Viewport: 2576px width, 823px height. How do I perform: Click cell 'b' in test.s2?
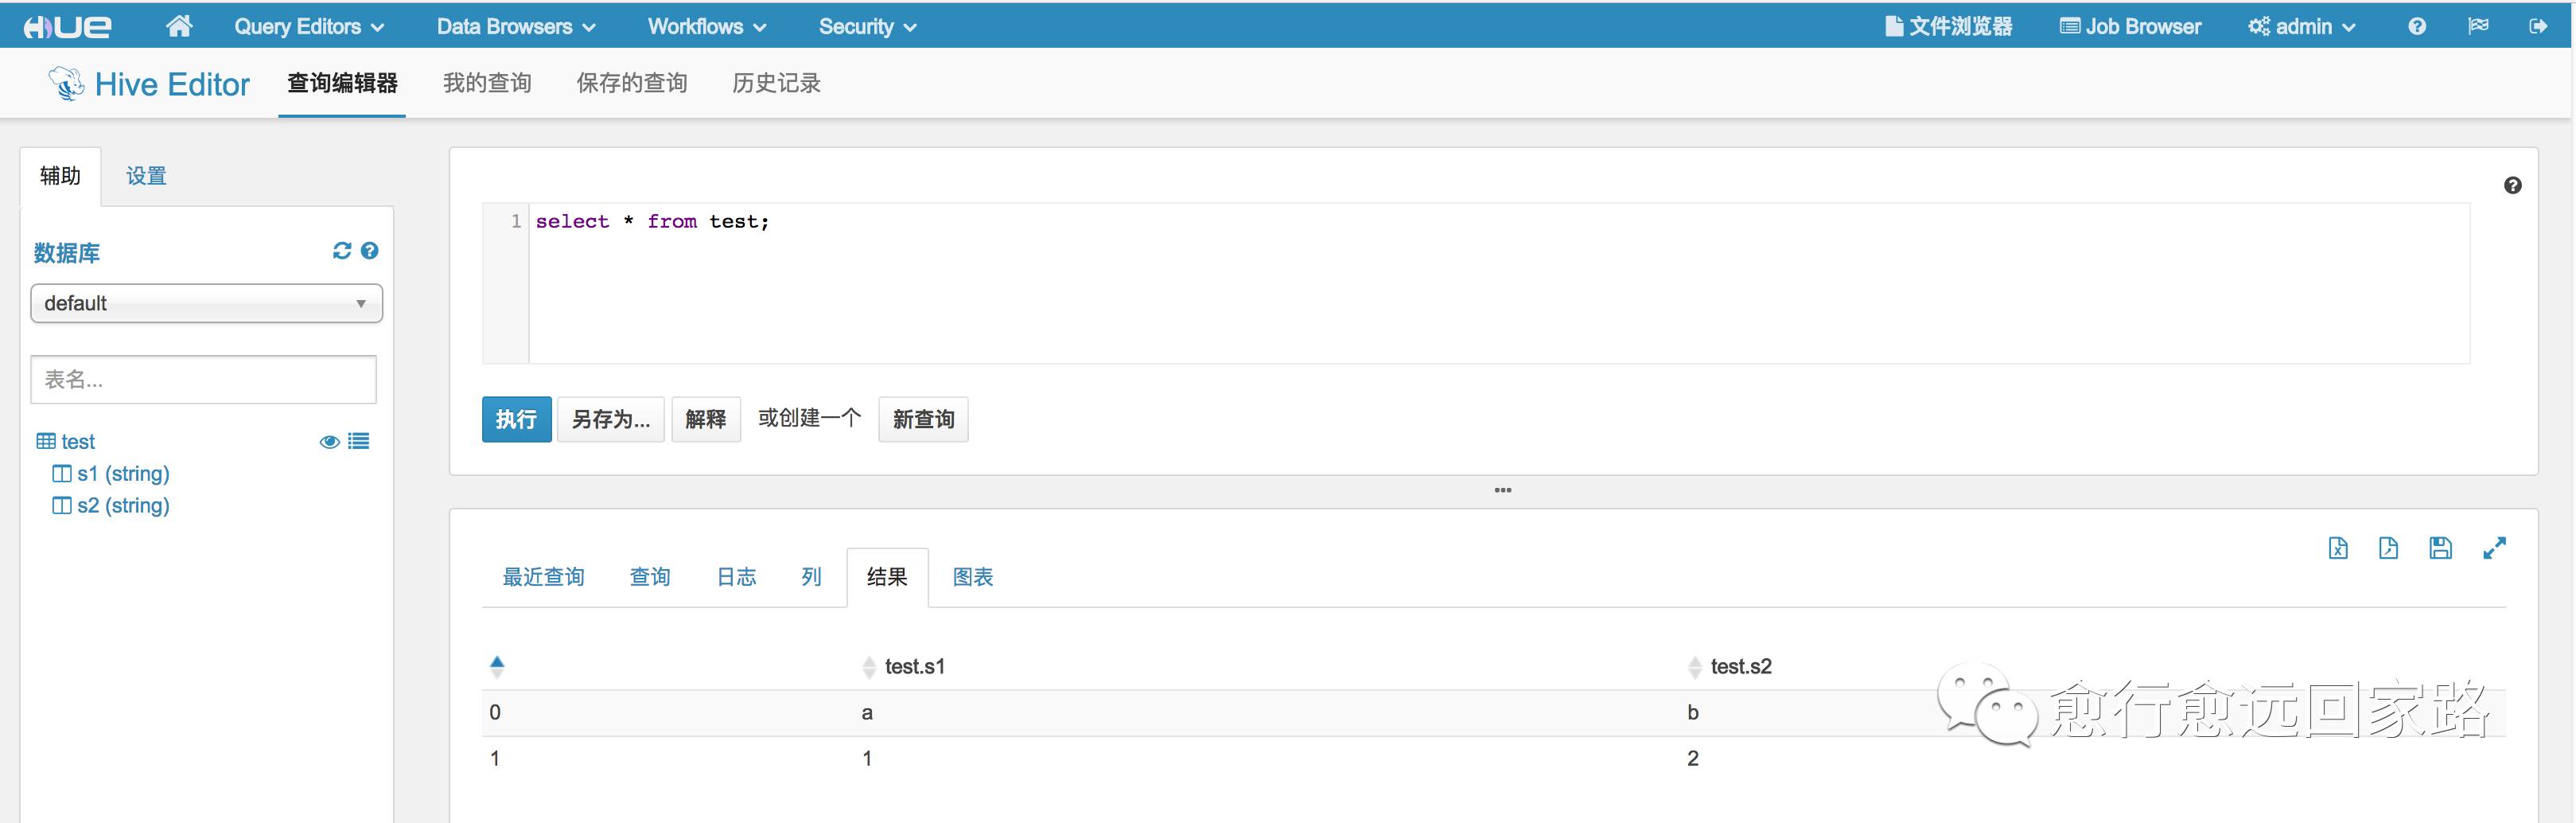pos(1692,712)
